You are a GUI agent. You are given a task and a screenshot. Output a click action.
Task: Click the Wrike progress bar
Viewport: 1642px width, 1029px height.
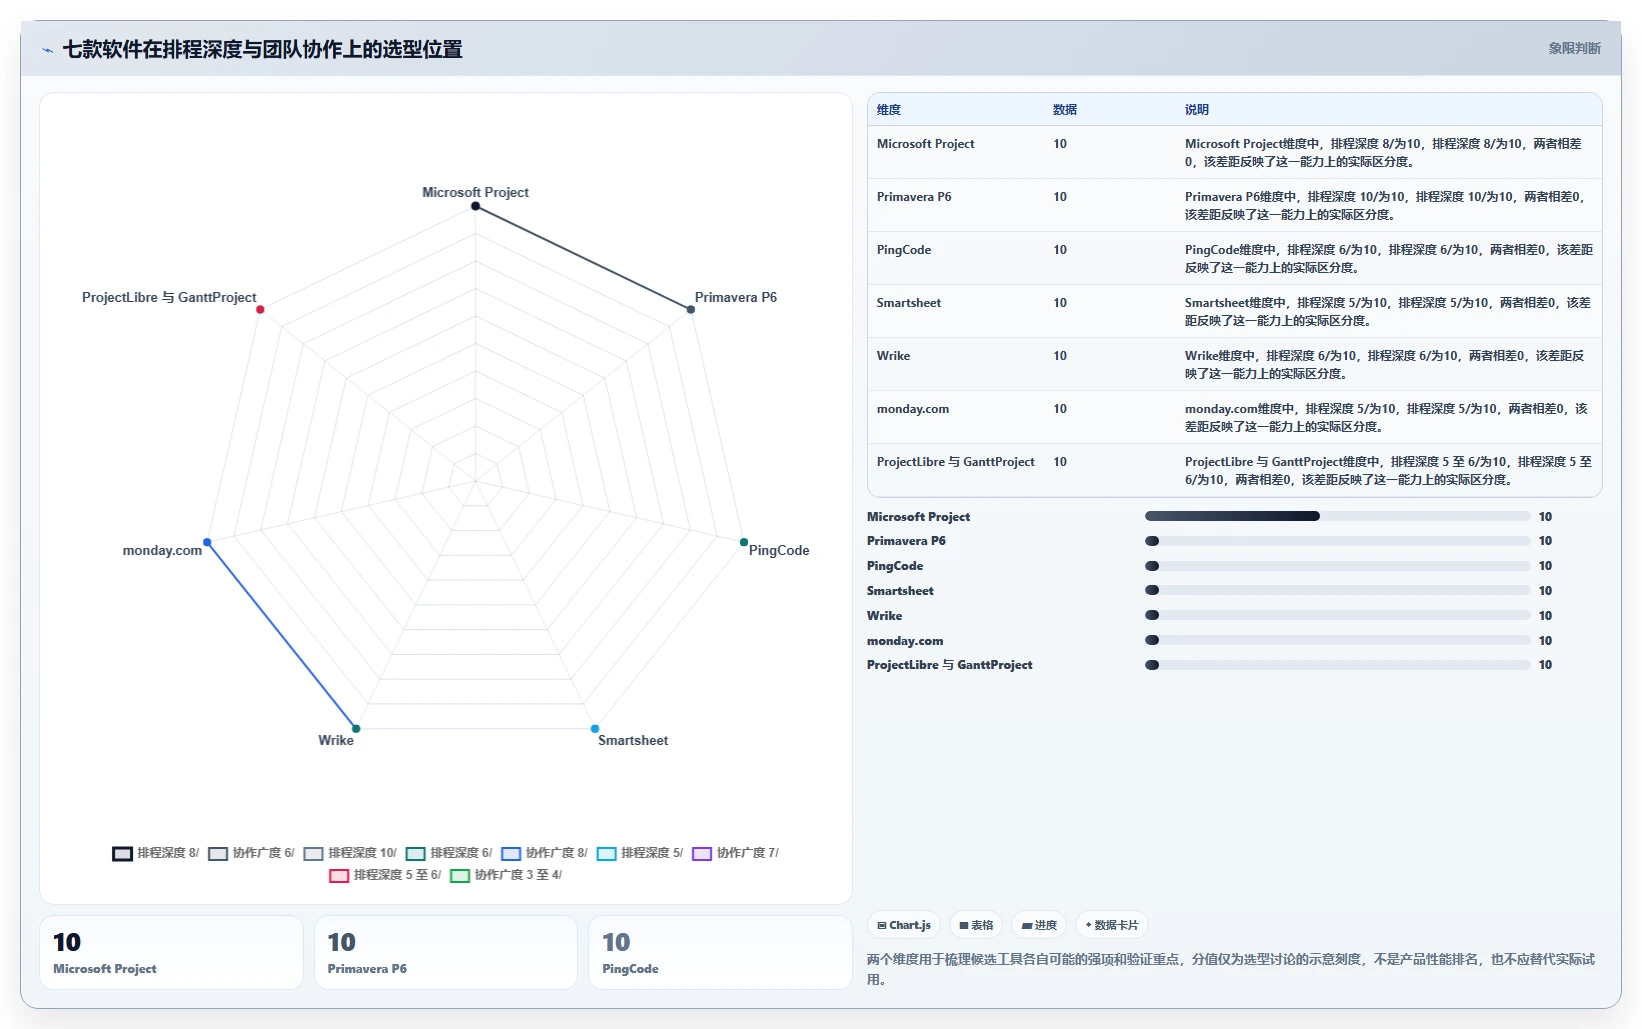[x=1338, y=616]
